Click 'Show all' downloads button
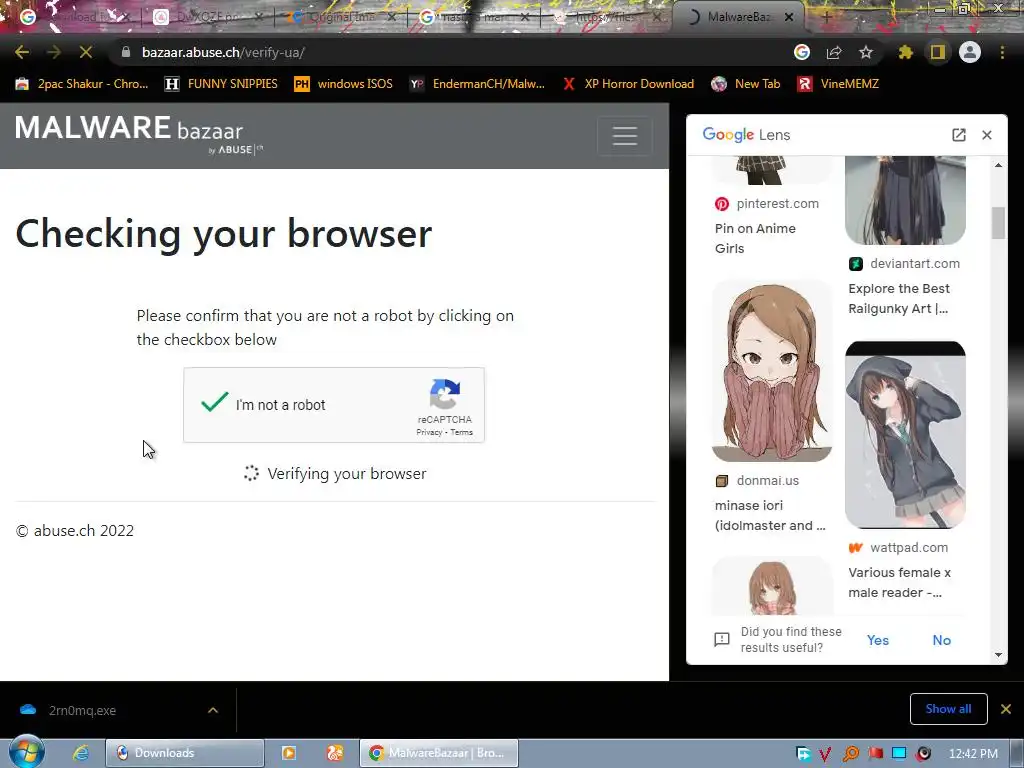 (948, 709)
